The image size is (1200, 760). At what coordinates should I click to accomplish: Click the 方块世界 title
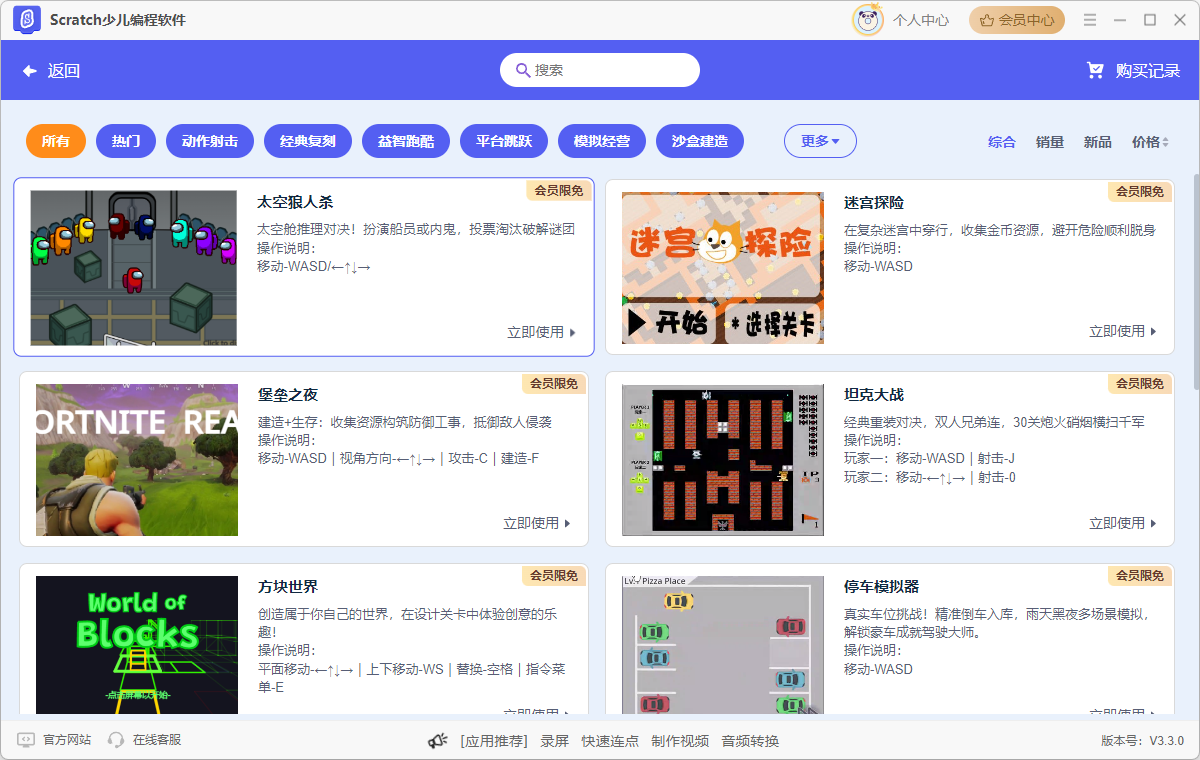(288, 587)
